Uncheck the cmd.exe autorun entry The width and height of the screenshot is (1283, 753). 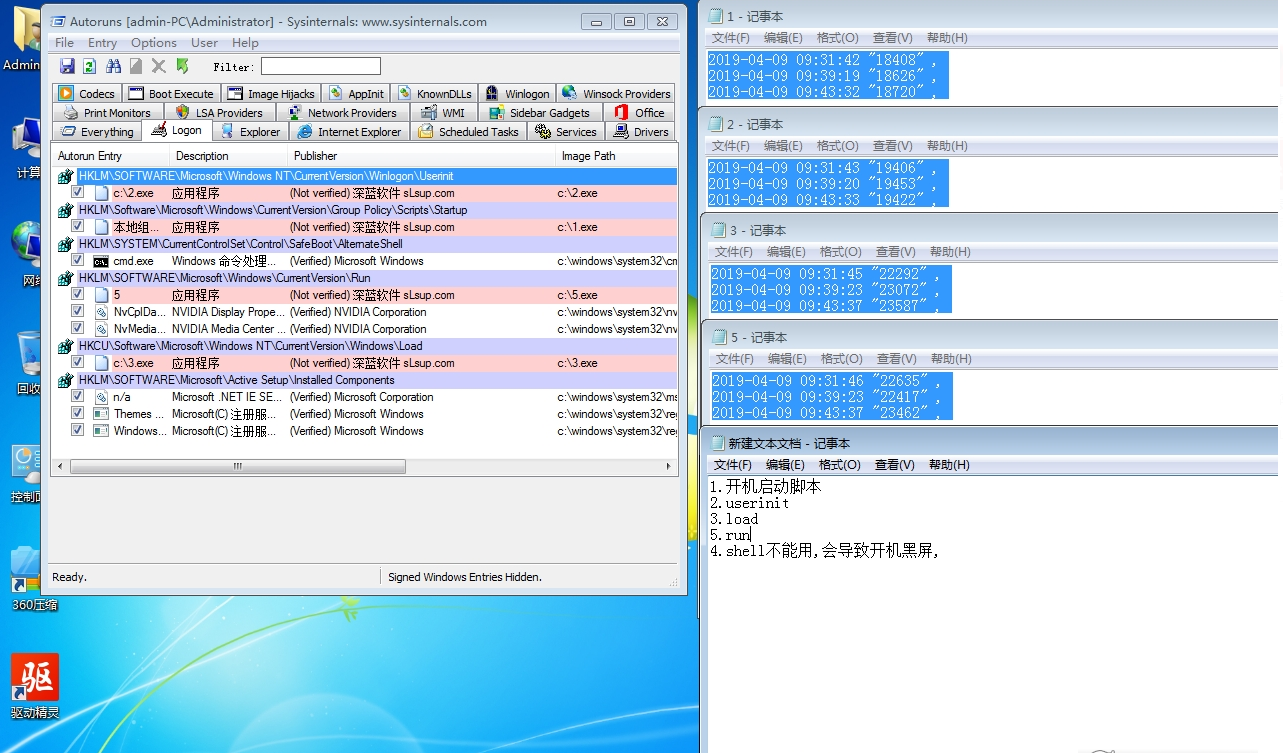[x=77, y=260]
